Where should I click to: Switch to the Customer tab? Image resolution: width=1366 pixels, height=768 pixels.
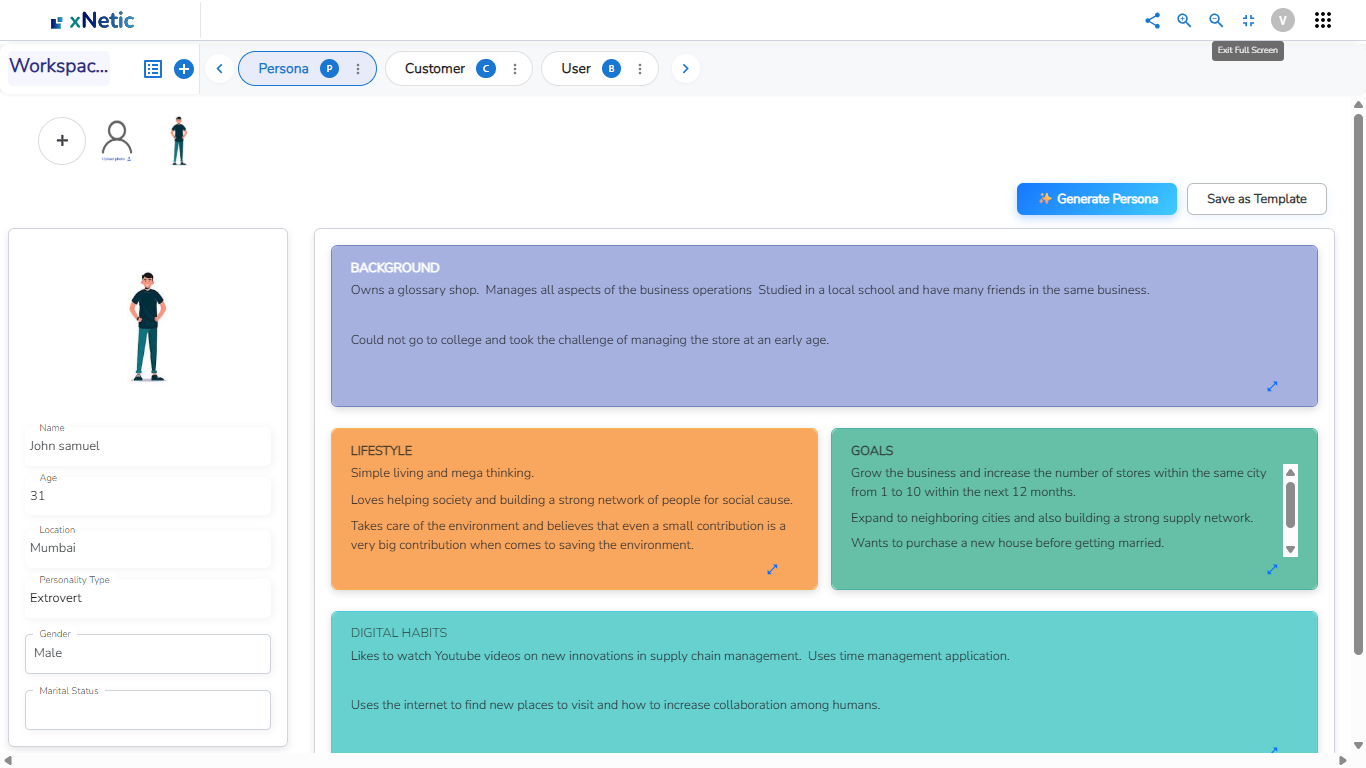pos(435,69)
